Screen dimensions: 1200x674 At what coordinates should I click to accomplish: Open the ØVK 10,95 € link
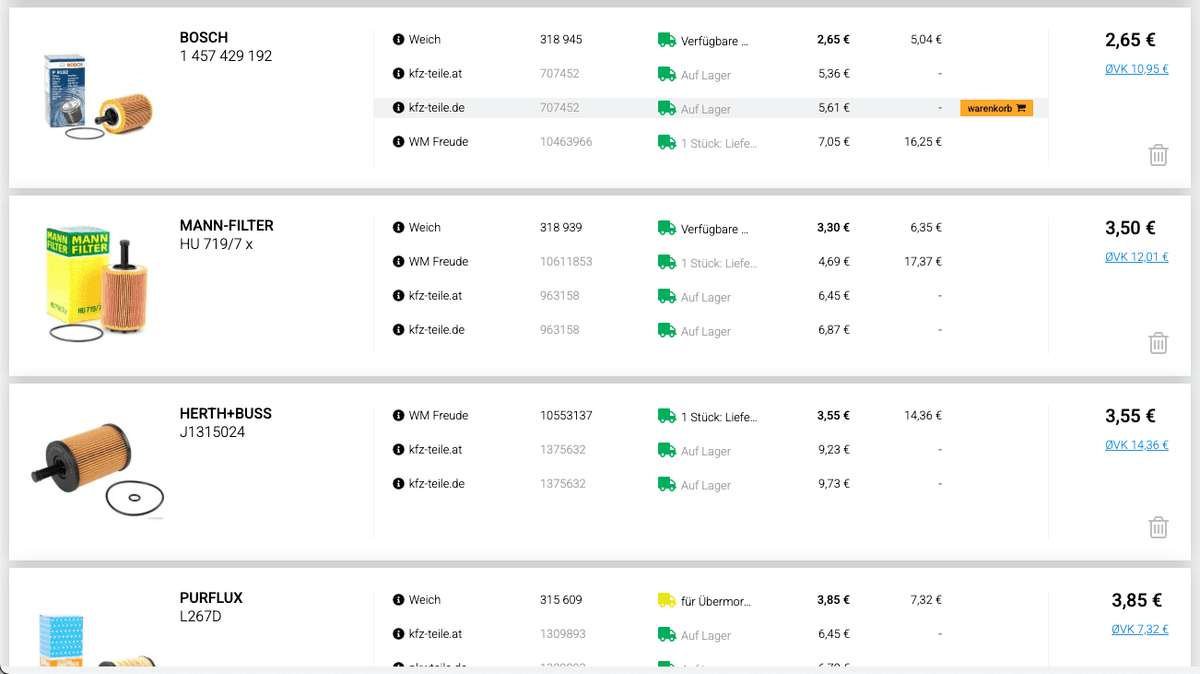click(1137, 69)
